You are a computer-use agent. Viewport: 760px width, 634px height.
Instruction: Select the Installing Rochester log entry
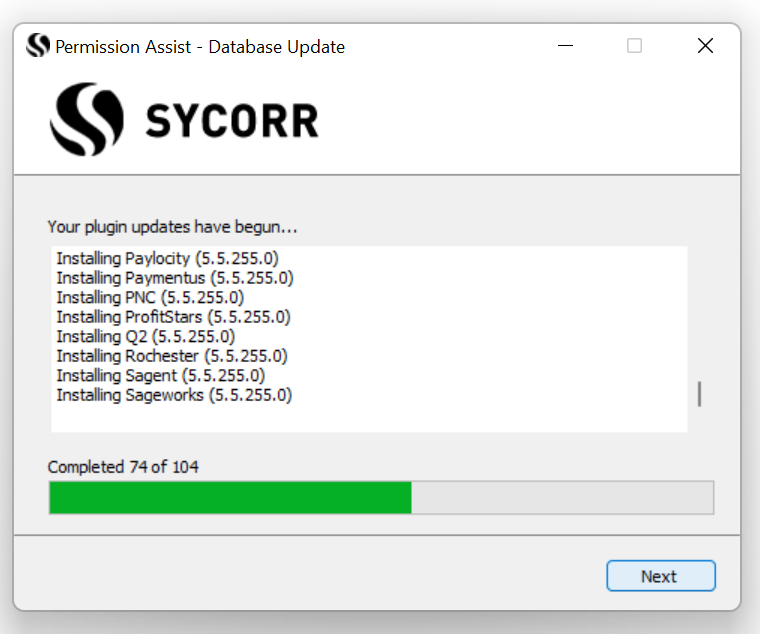(x=172, y=356)
